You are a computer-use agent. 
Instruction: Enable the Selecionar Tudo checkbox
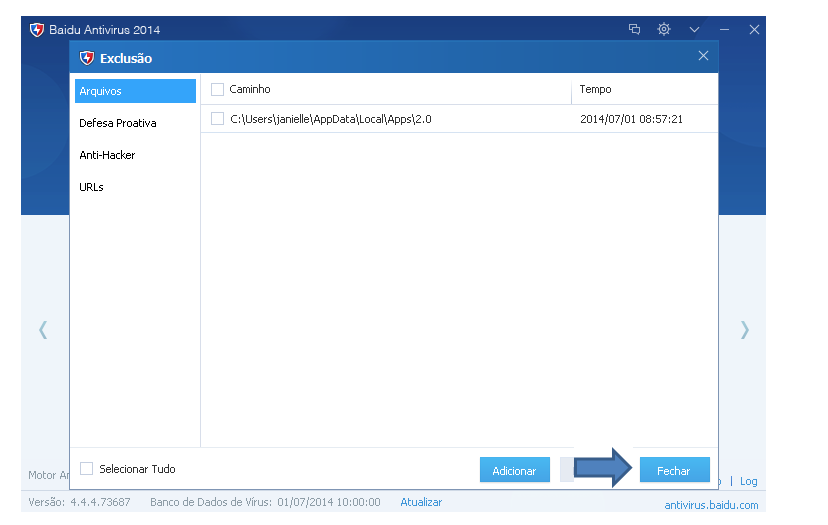[x=86, y=468]
